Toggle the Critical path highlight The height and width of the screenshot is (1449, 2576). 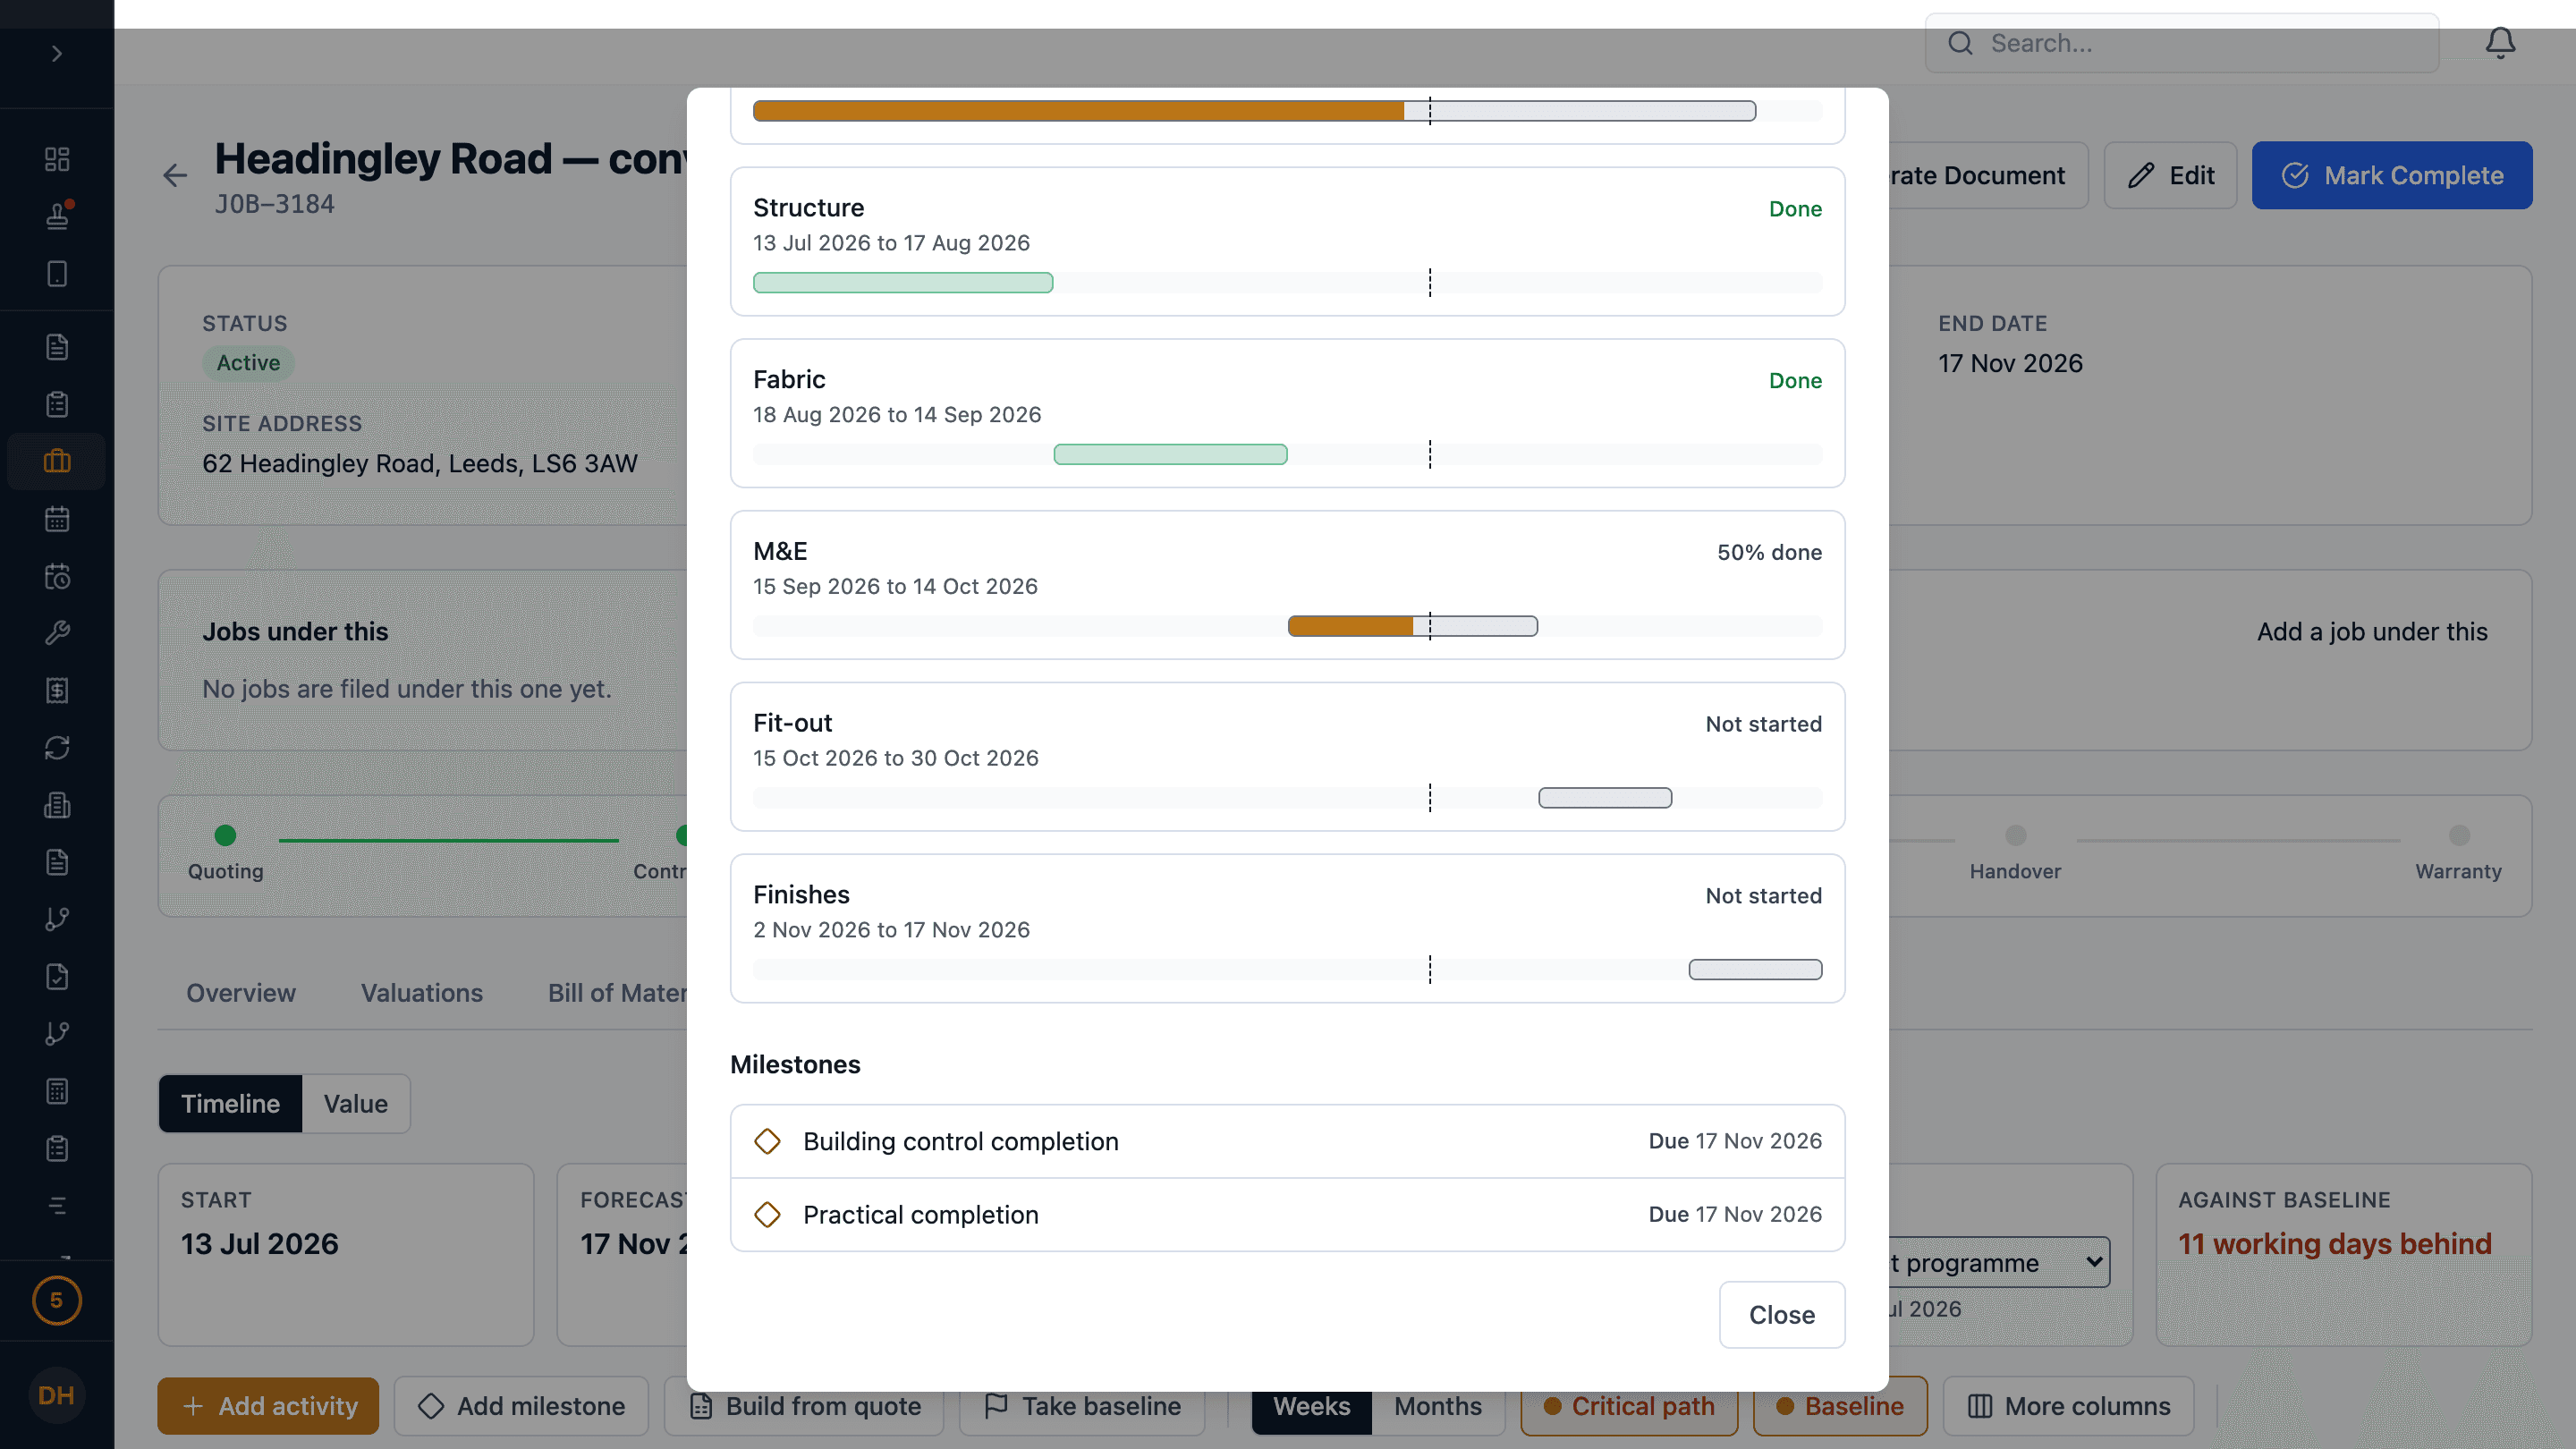pyautogui.click(x=1628, y=1405)
